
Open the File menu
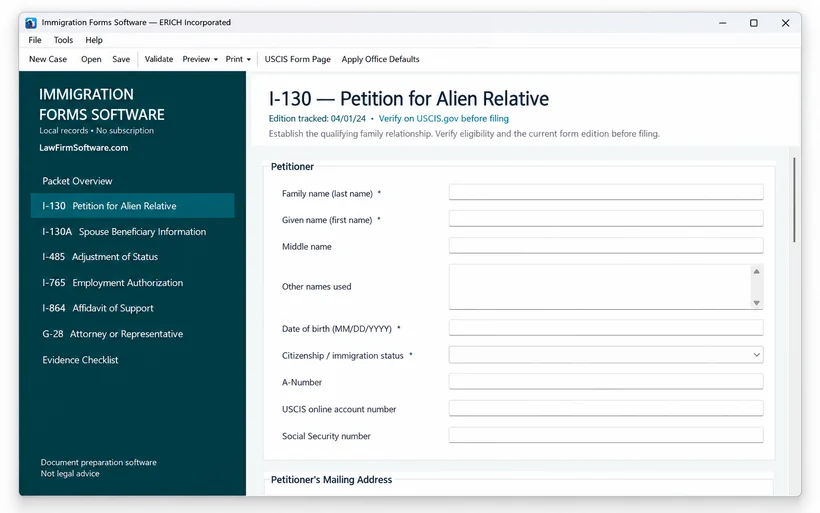click(x=35, y=40)
